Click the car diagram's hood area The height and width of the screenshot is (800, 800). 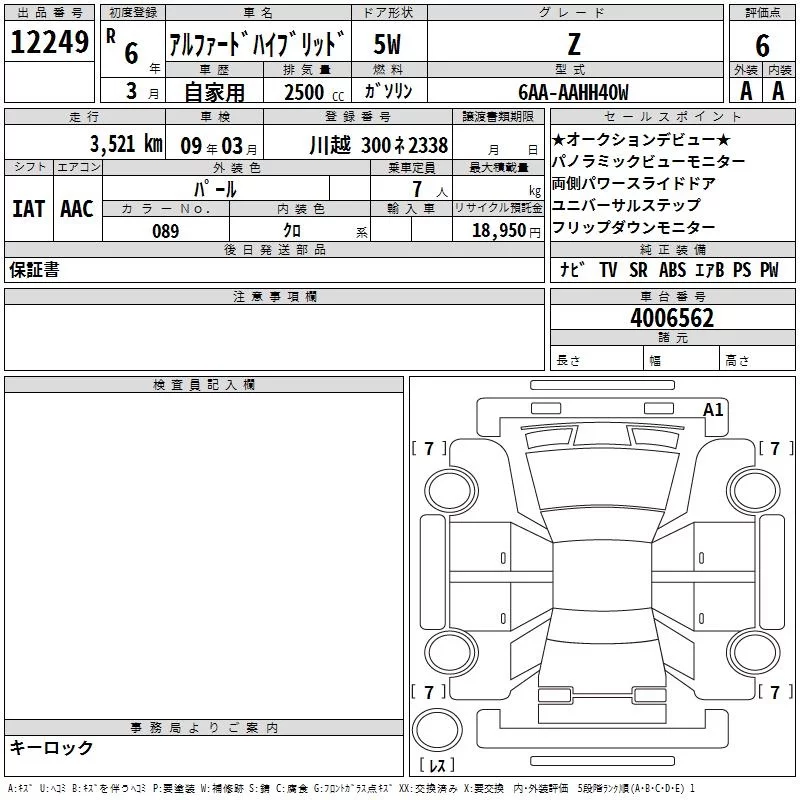coord(602,436)
